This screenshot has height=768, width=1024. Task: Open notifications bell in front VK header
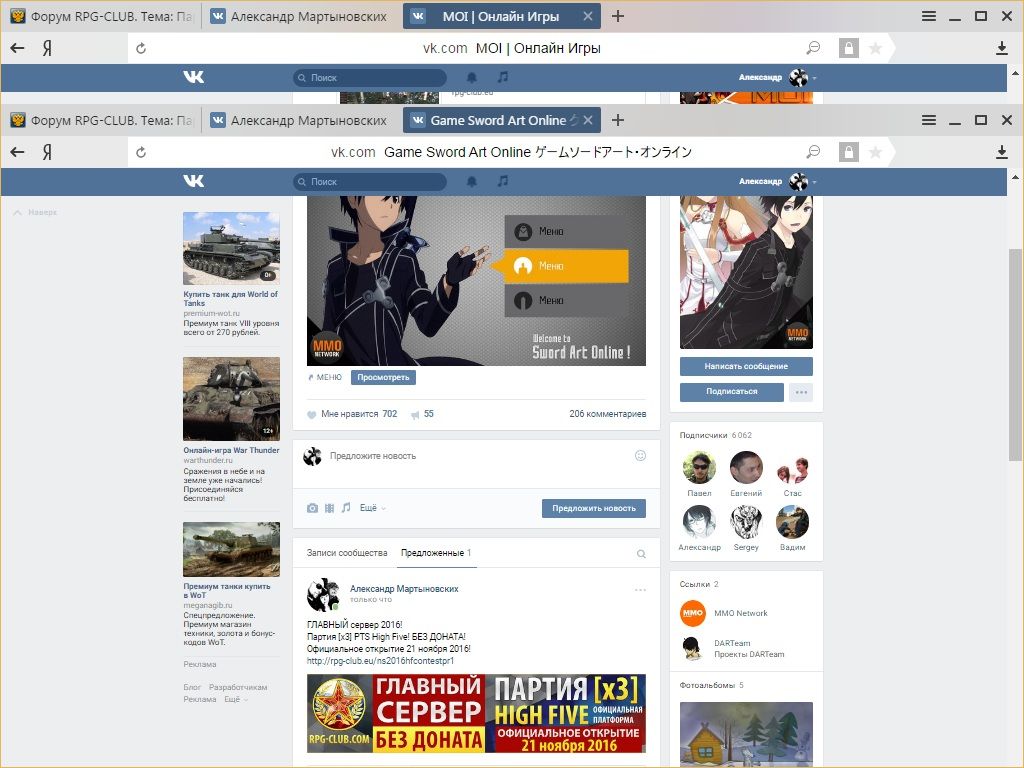click(472, 181)
